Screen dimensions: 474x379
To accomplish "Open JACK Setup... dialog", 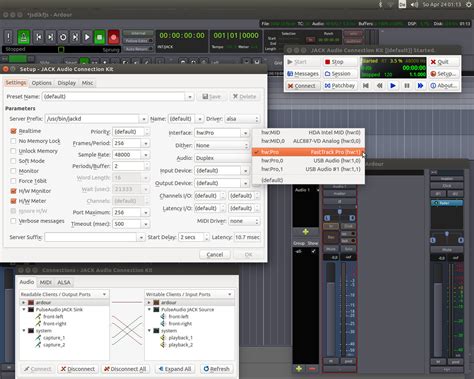I will click(x=444, y=74).
